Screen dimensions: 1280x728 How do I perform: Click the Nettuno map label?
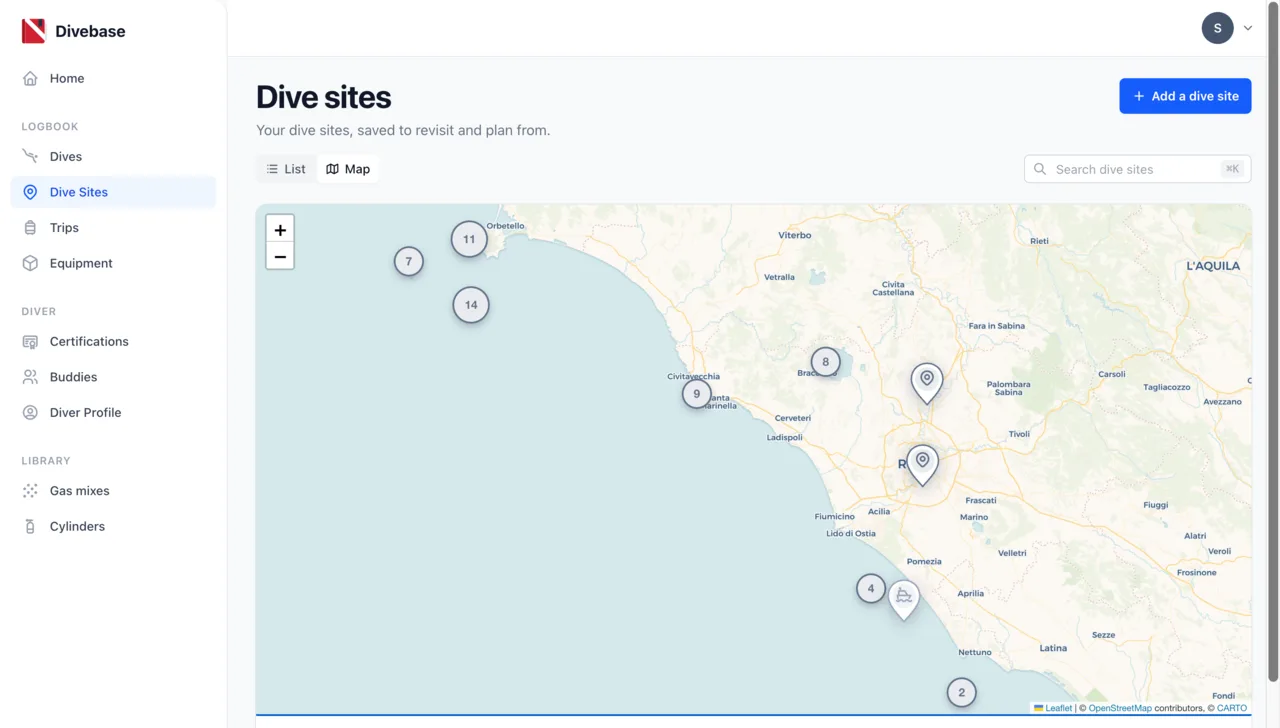(975, 652)
